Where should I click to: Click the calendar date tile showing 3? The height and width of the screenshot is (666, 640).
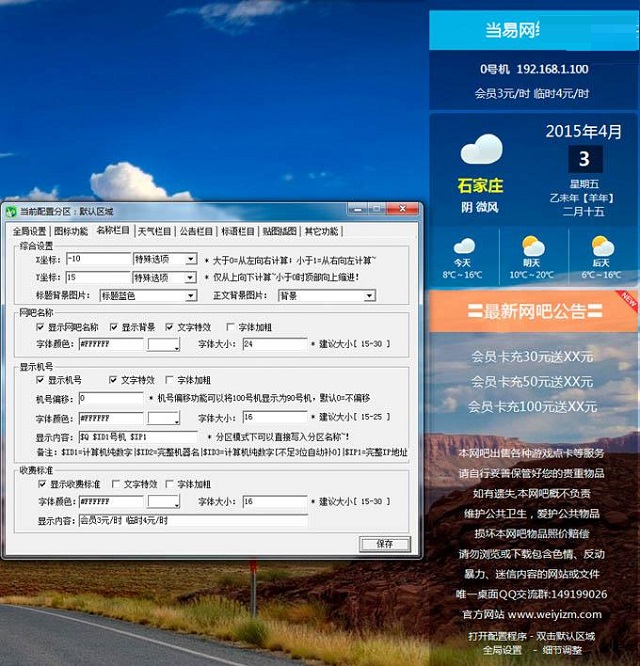pyautogui.click(x=584, y=159)
